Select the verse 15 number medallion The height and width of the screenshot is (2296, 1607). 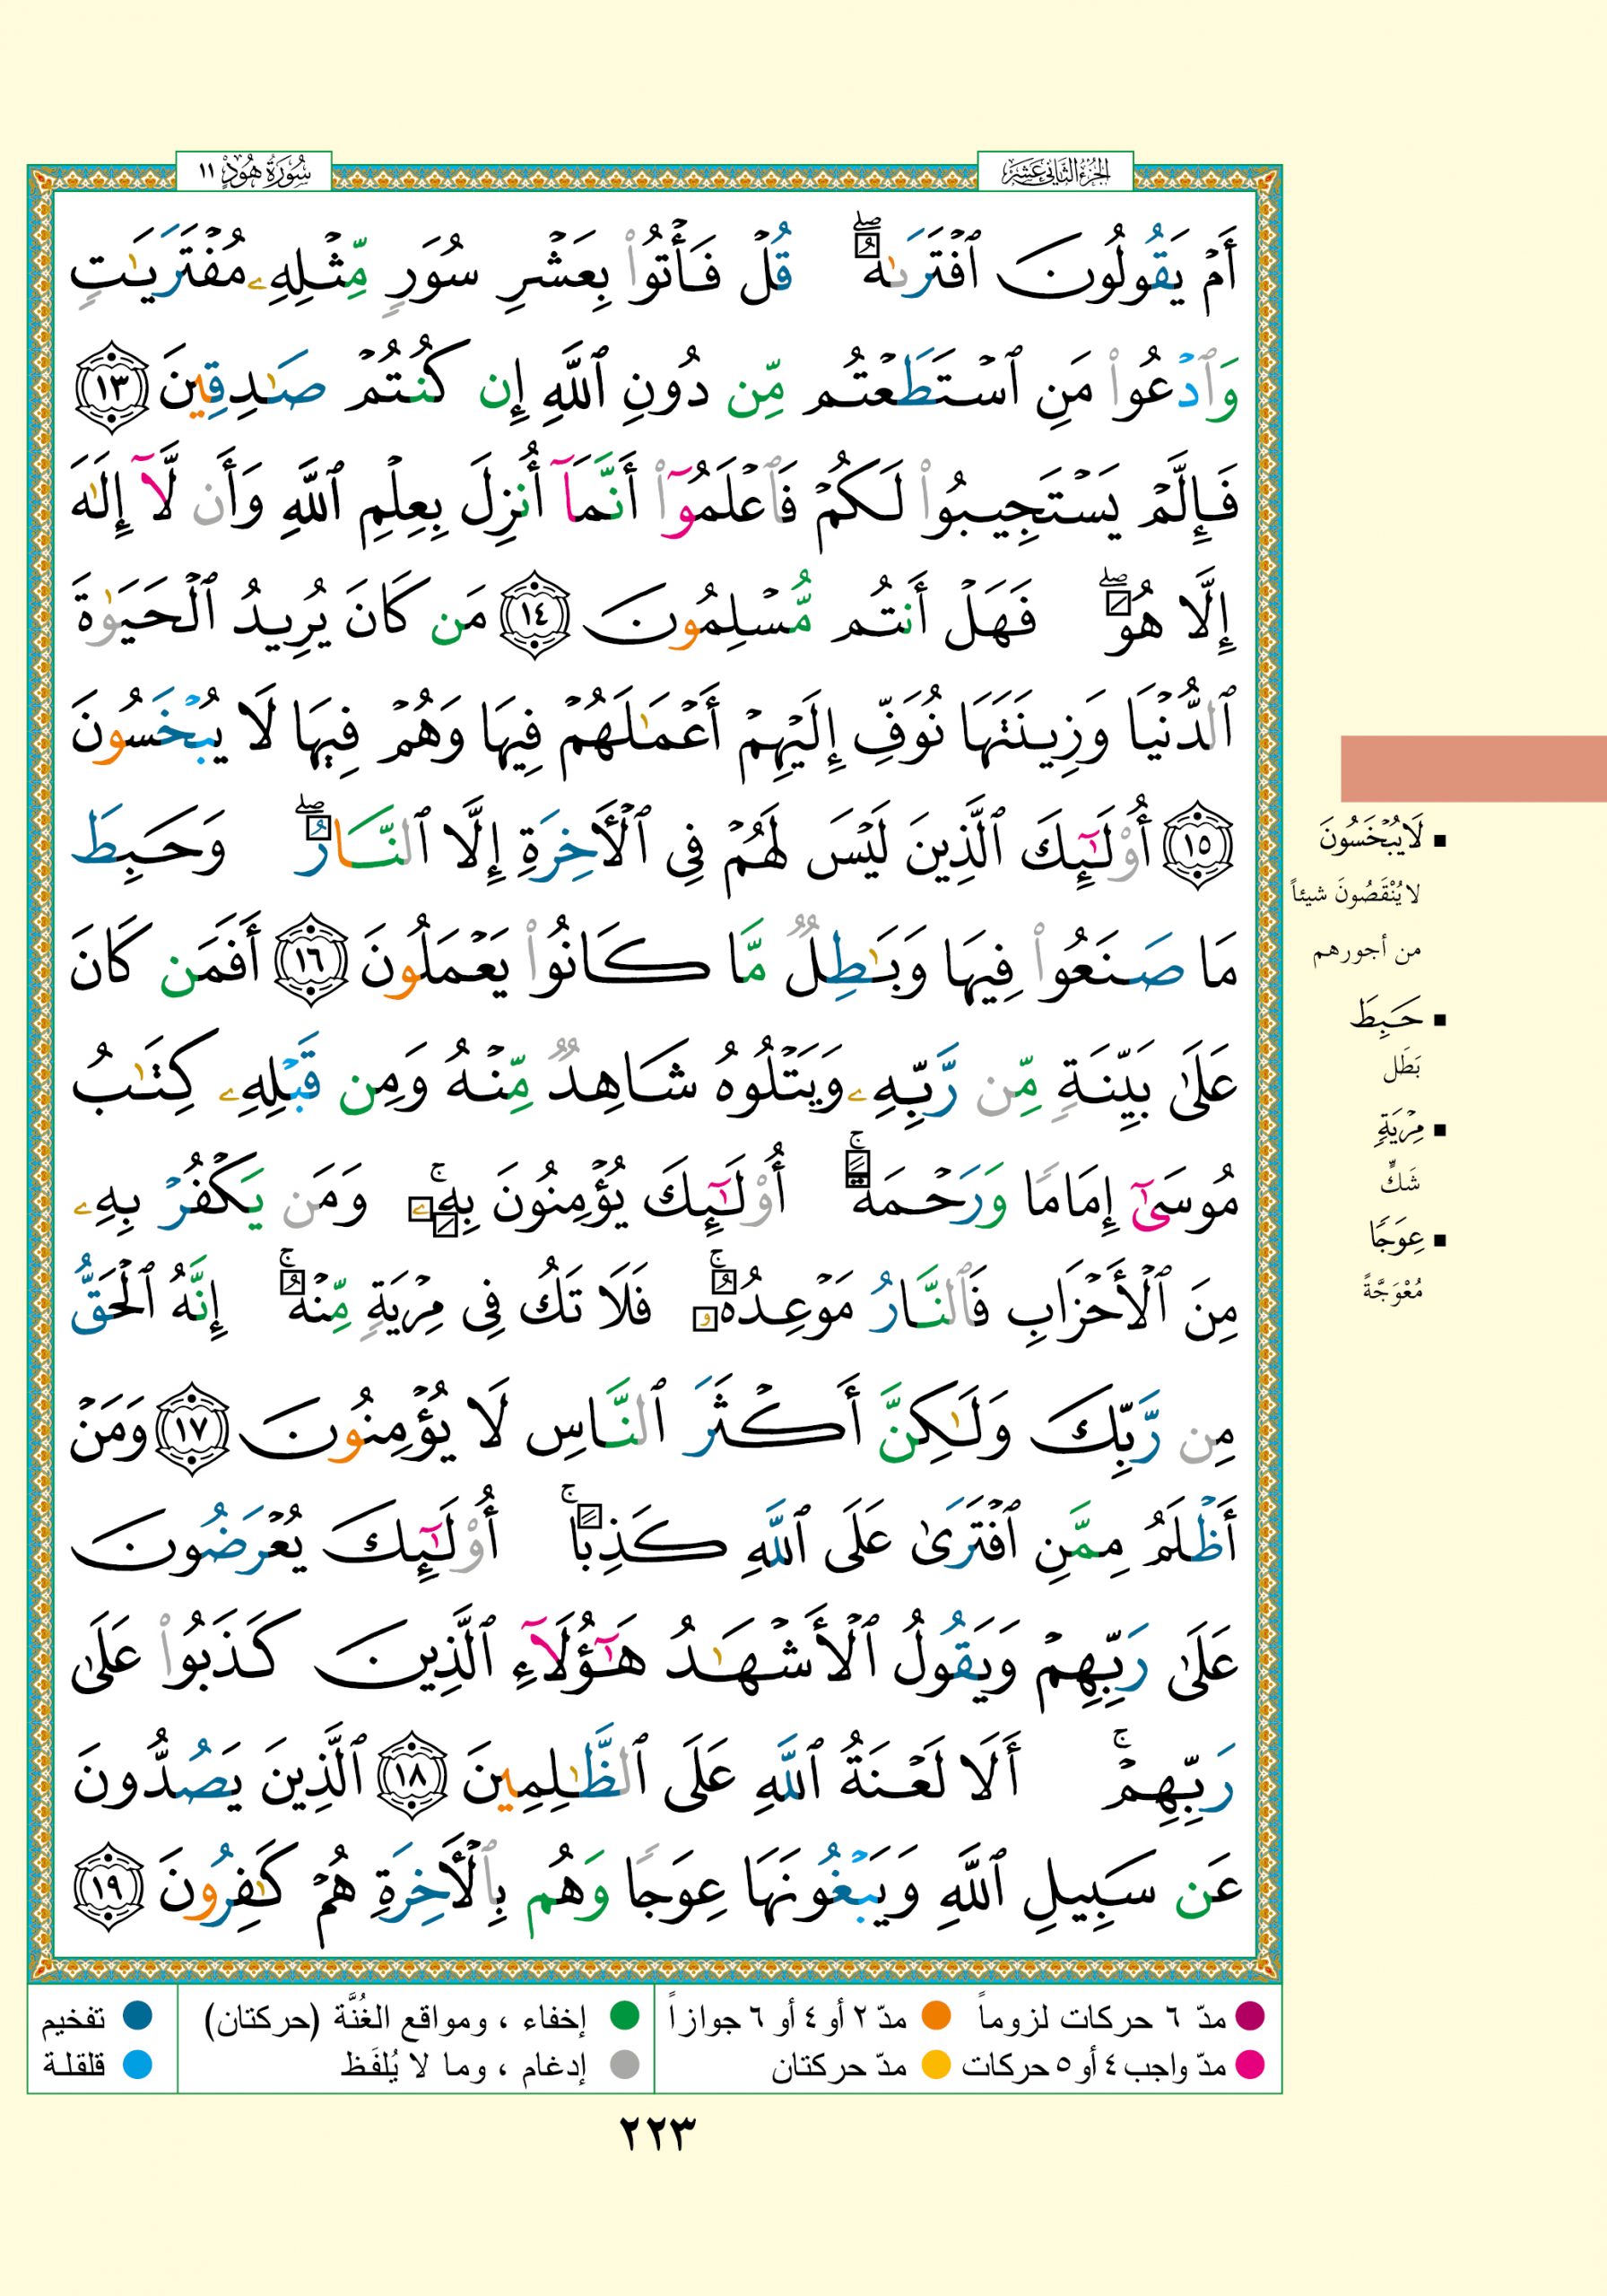[1199, 845]
